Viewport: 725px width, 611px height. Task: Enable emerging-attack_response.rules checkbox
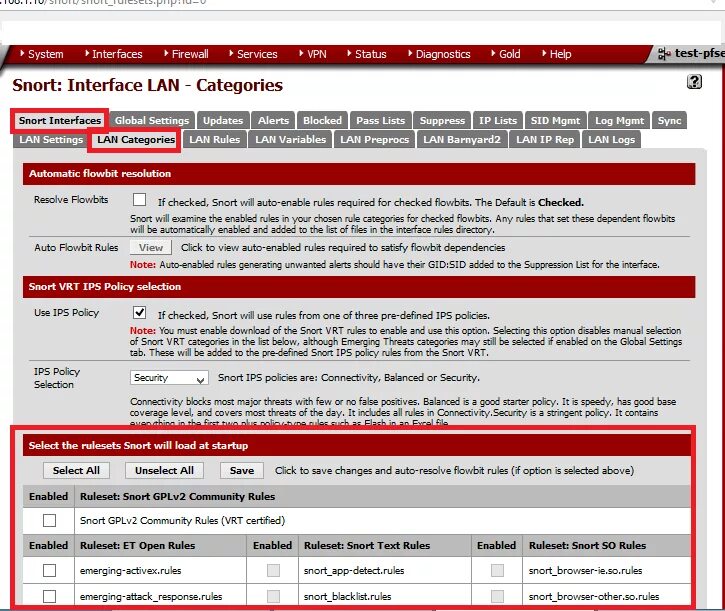[49, 596]
